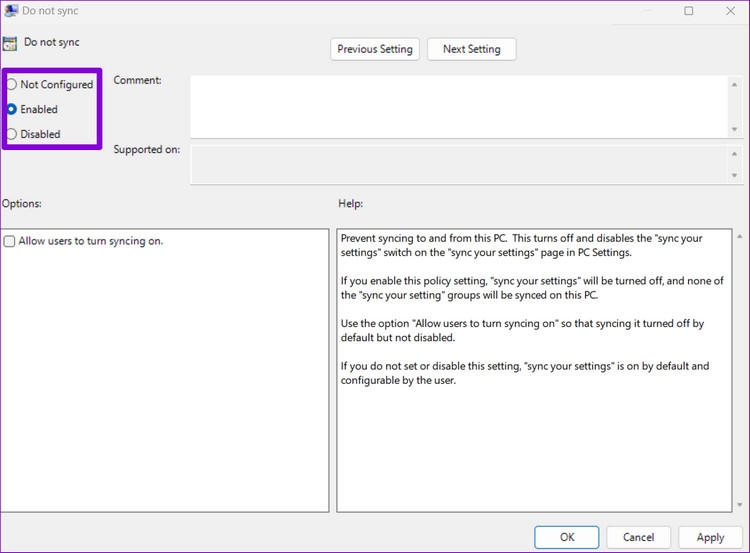The width and height of the screenshot is (750, 553).
Task: Select the Enabled radio button
Action: pos(11,110)
